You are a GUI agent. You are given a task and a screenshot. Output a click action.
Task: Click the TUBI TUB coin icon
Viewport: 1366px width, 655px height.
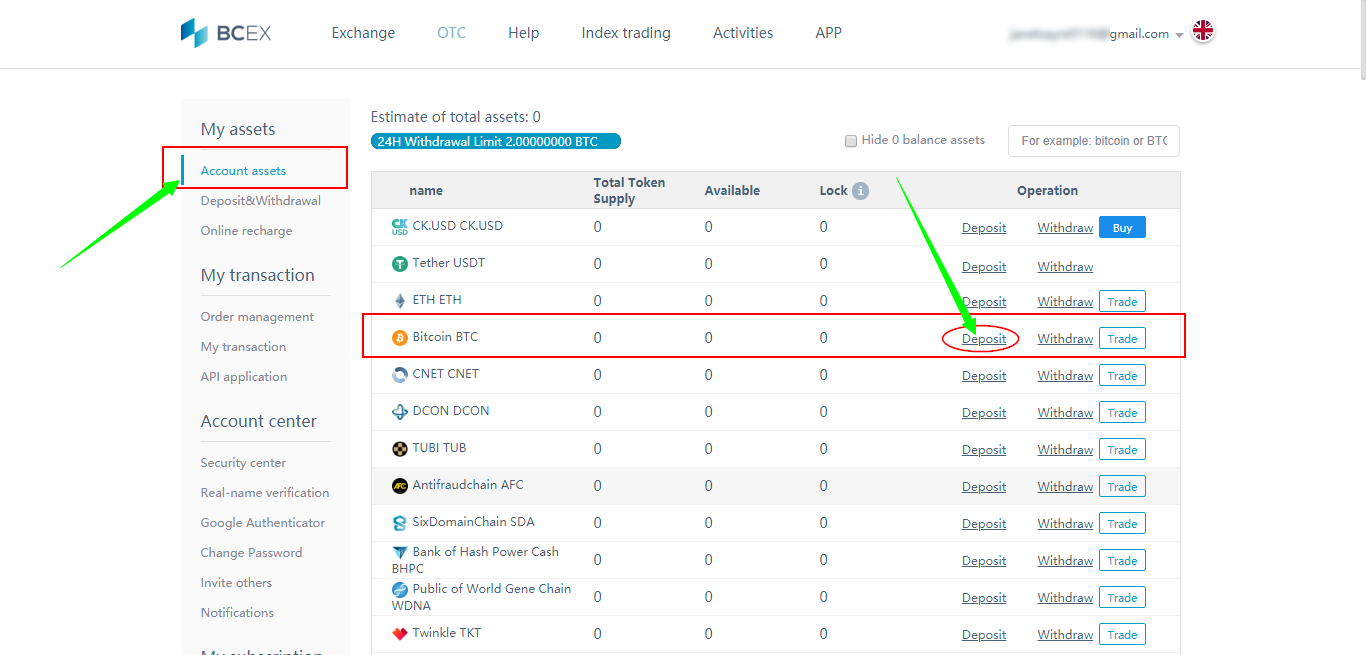click(400, 449)
